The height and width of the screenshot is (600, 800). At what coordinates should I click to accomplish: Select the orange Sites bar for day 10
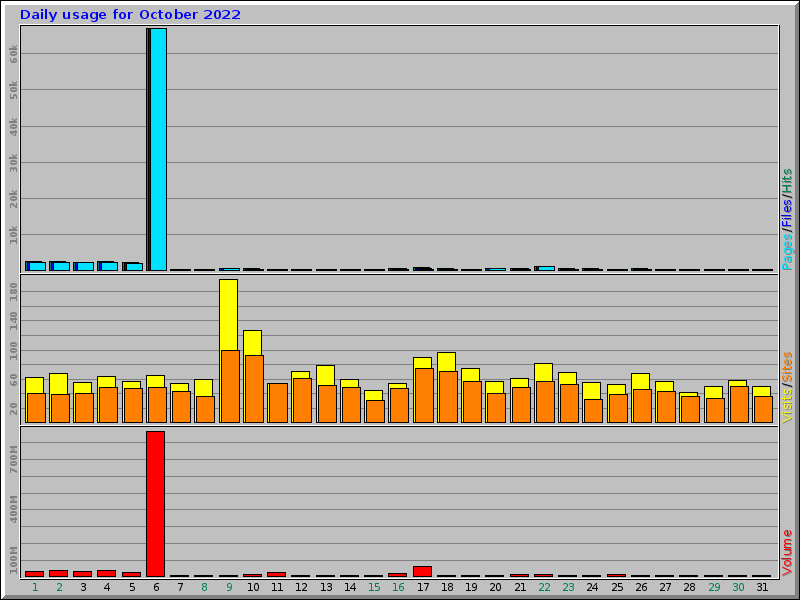coord(255,389)
